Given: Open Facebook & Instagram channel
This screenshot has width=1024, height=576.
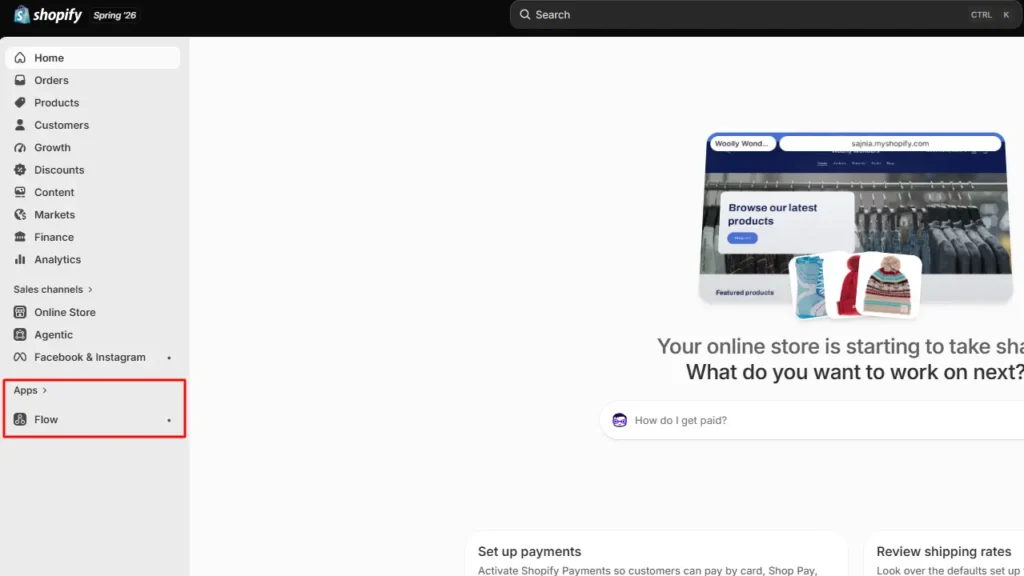Looking at the screenshot, I should coord(90,357).
